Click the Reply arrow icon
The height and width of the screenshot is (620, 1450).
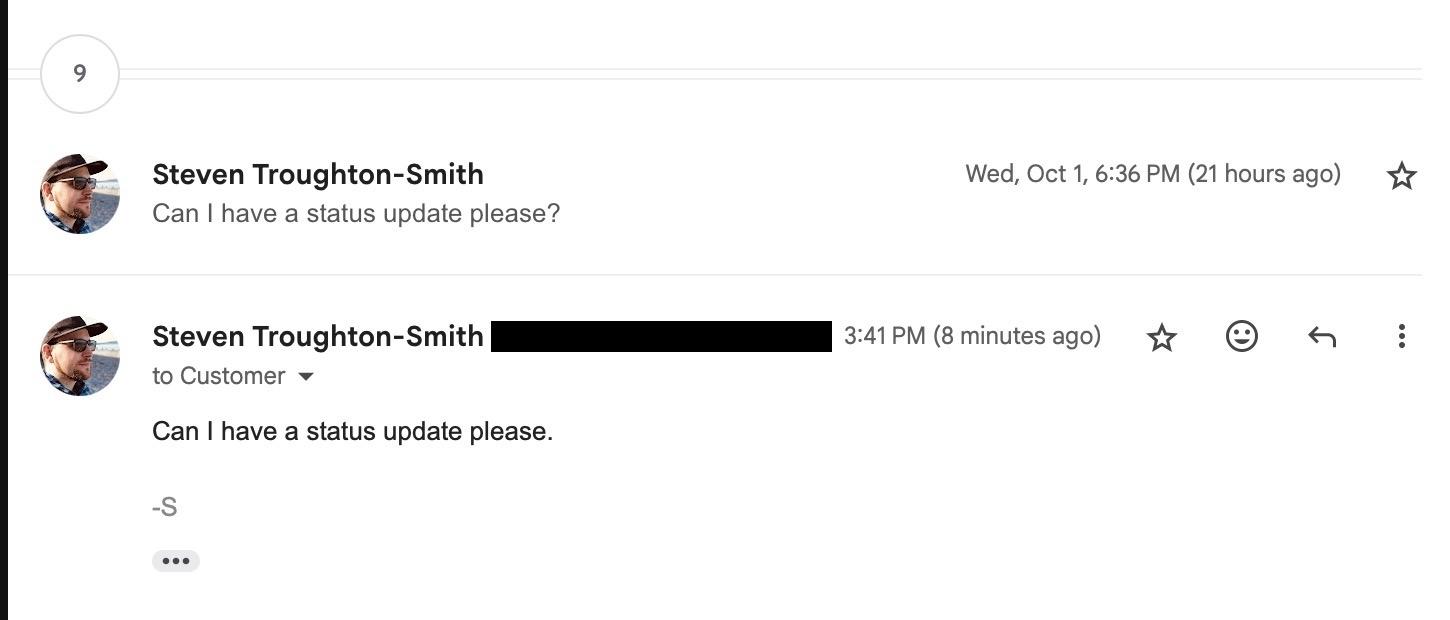coord(1322,337)
